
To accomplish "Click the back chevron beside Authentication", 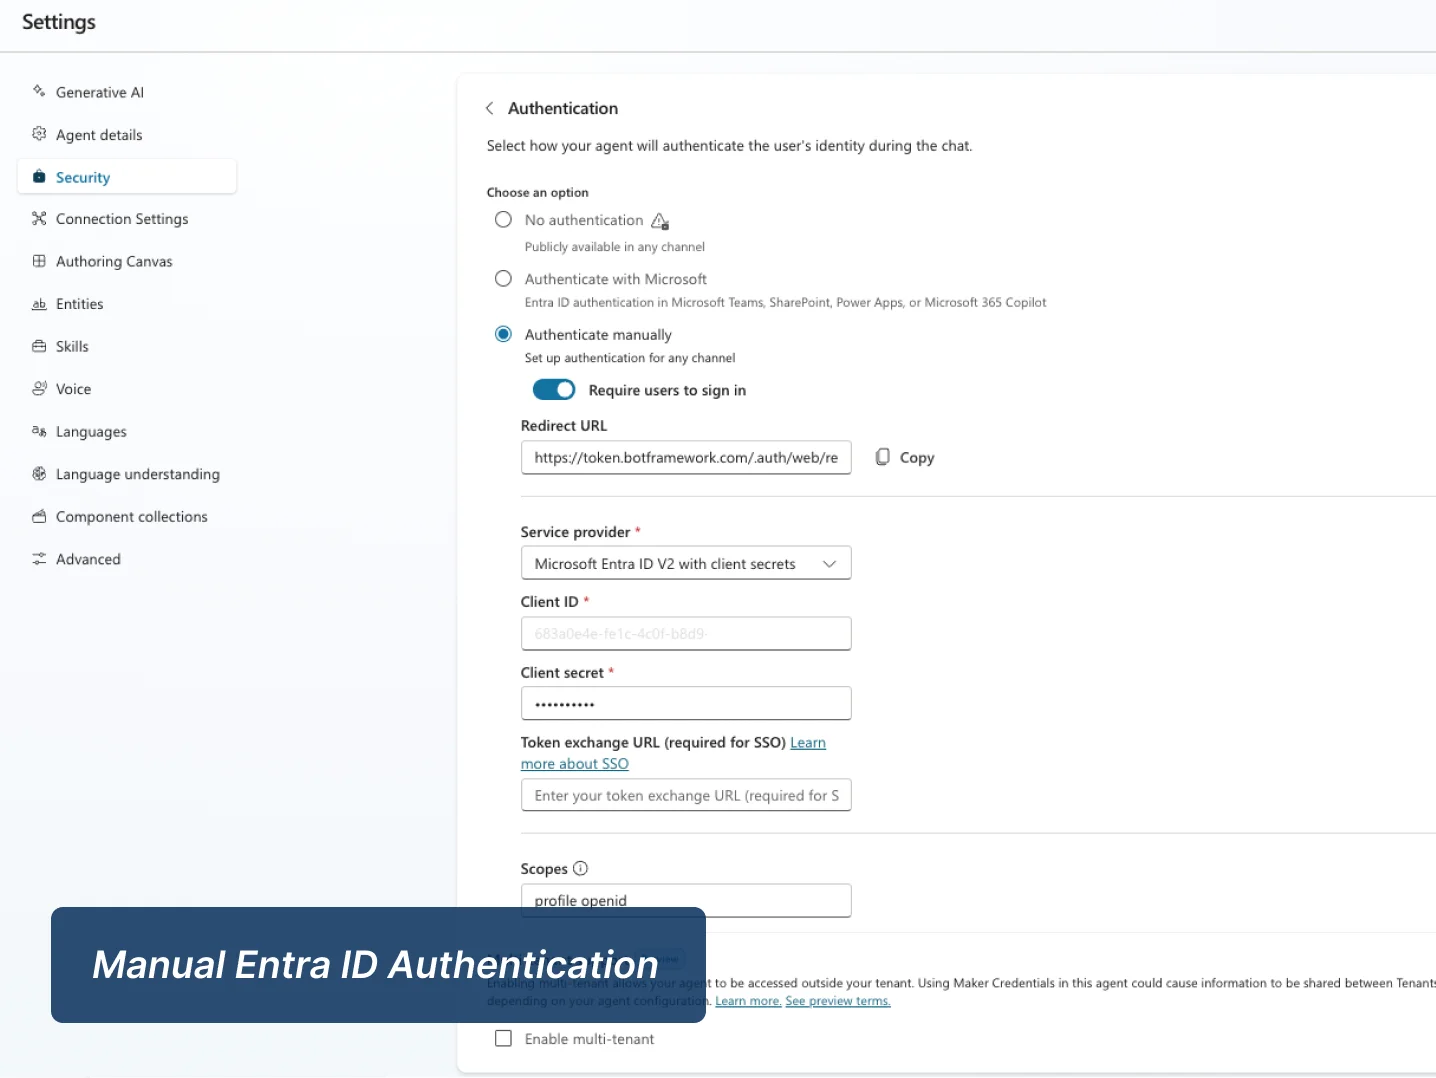I will (490, 108).
